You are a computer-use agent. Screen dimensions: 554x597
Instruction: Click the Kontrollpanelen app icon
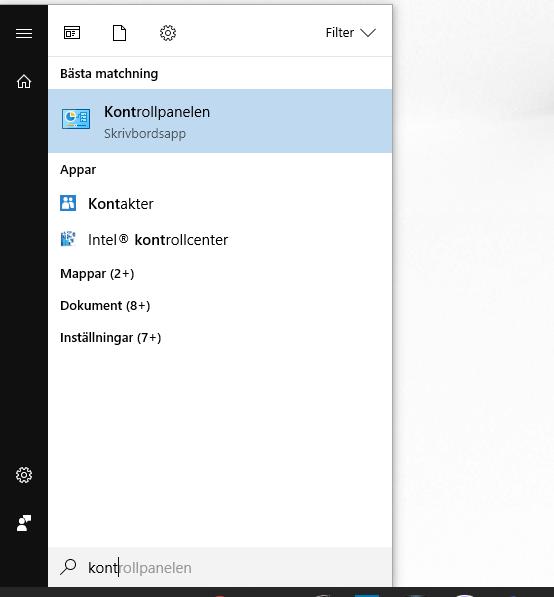[76, 119]
